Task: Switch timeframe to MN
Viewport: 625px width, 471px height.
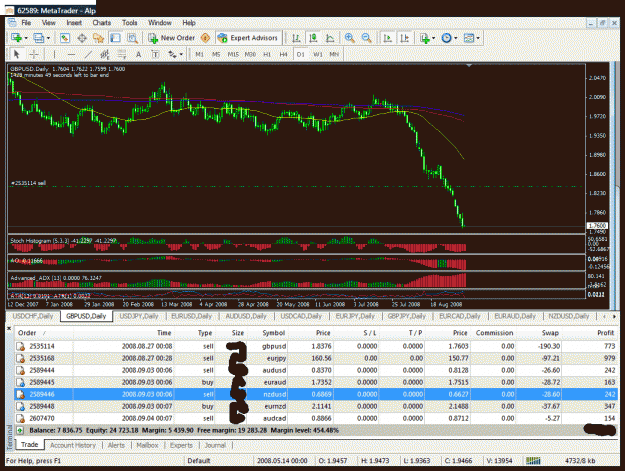Action: 334,54
